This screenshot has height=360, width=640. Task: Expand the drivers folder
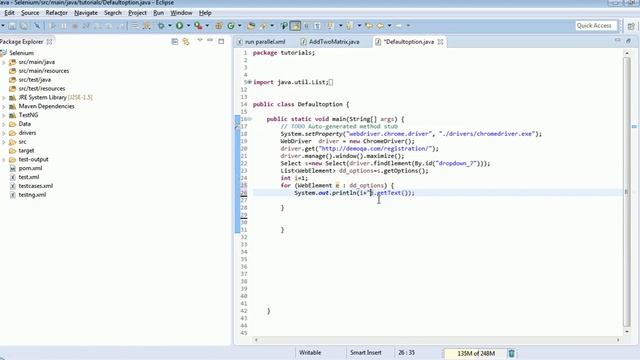(x=4, y=133)
